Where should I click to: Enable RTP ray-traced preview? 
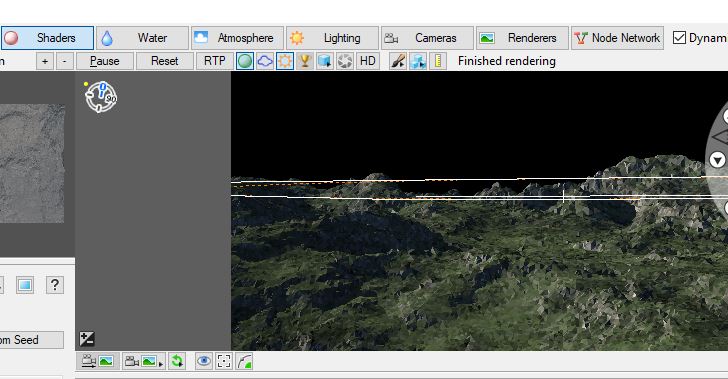click(214, 61)
